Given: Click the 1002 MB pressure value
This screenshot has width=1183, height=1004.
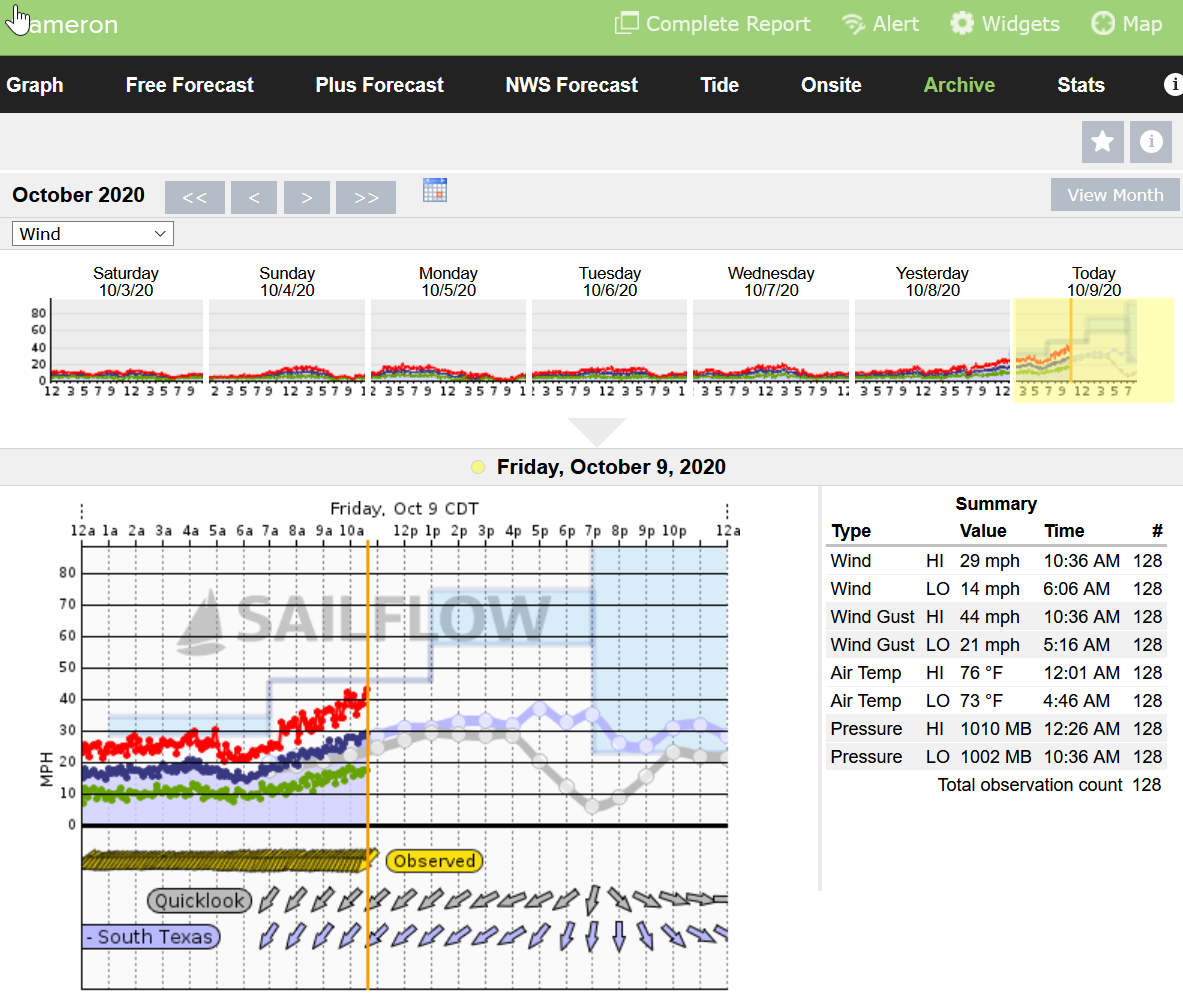Looking at the screenshot, I should click(995, 757).
